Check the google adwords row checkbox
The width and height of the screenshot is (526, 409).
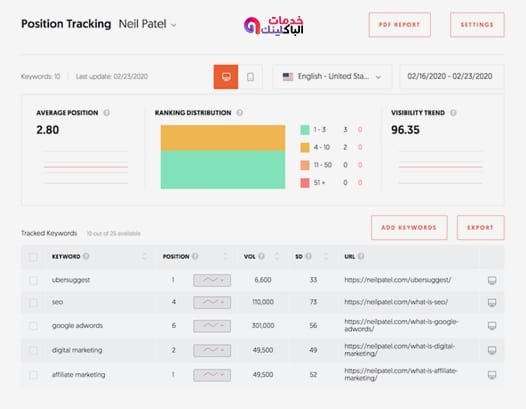33,326
